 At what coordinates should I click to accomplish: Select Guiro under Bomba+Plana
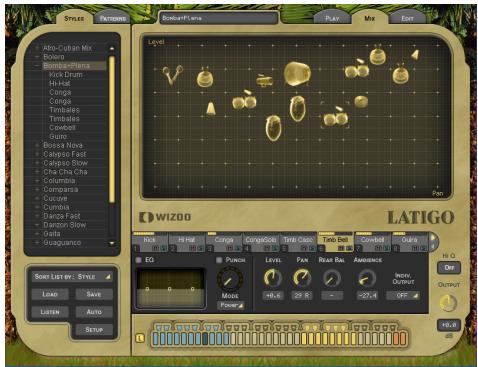tap(58, 137)
